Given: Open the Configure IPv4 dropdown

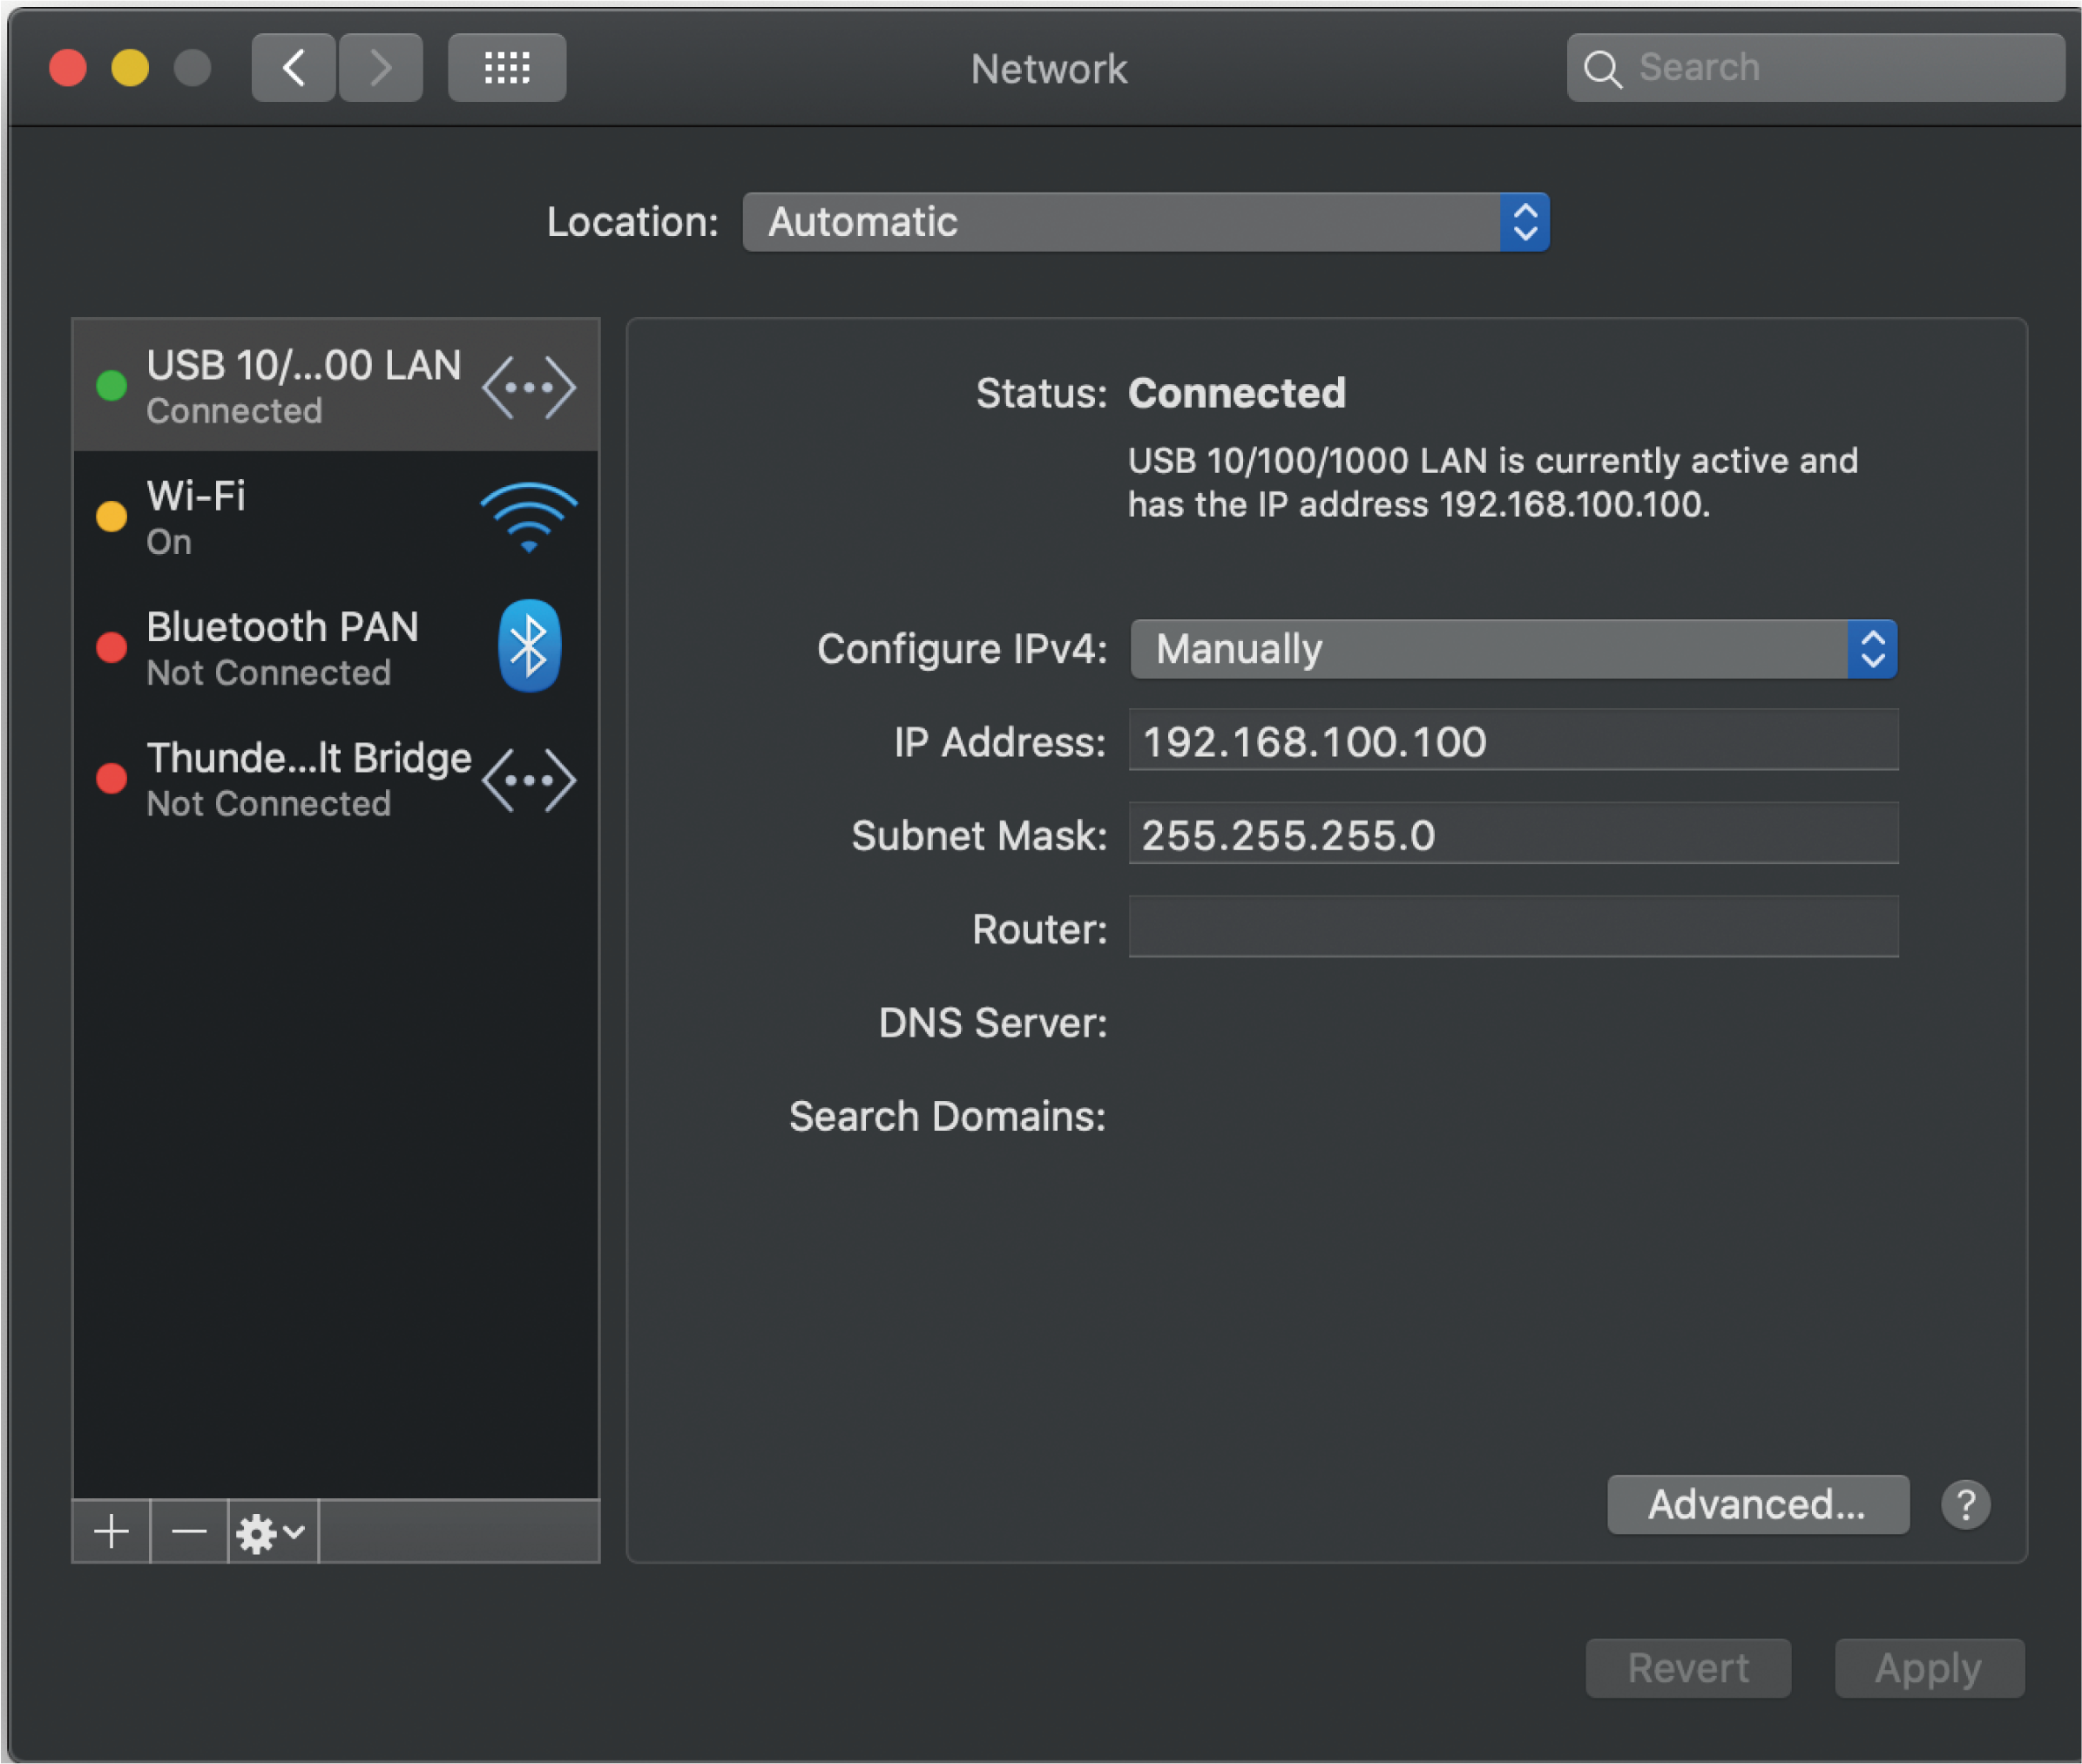Looking at the screenshot, I should [1512, 648].
